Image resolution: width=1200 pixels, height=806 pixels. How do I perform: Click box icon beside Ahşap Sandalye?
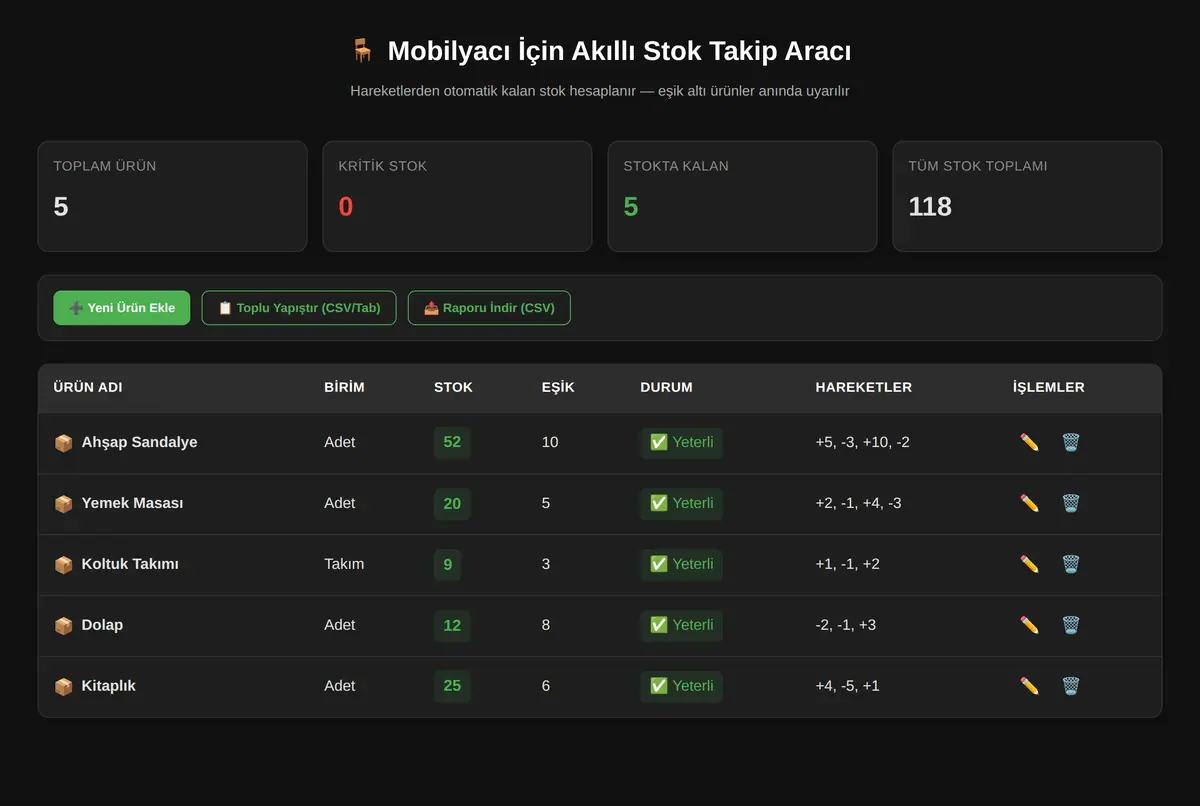point(63,443)
